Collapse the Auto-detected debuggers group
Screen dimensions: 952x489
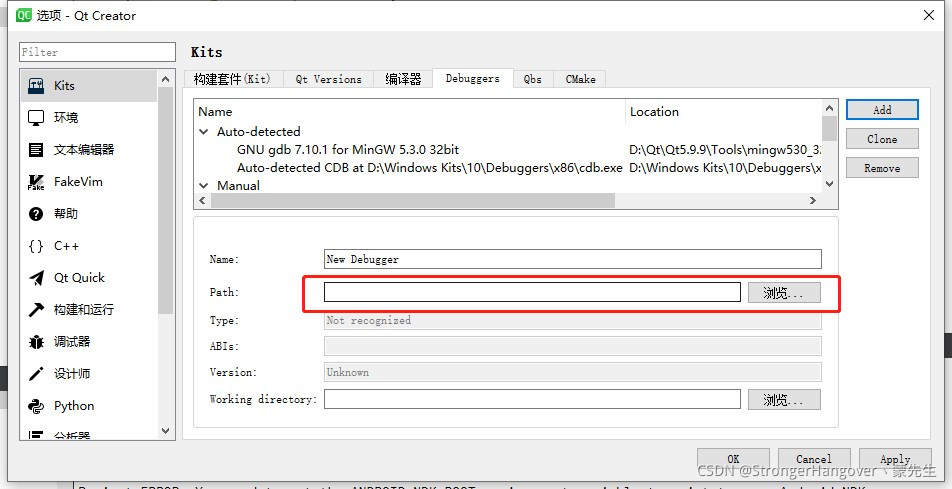coord(204,131)
